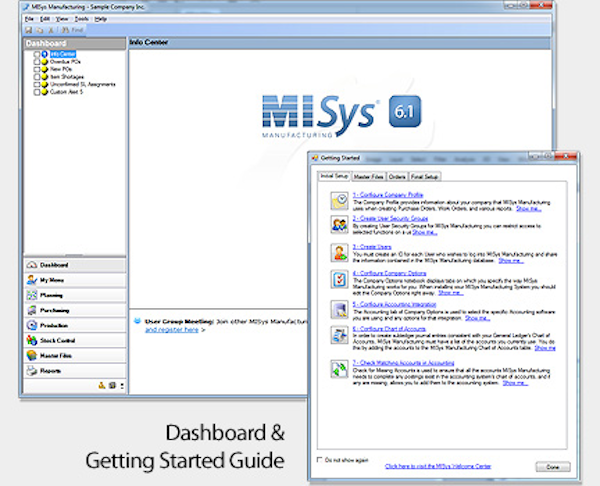Screen dimensions: 600x486
Task: Click the visit MISys Welcome Center link
Action: (438, 466)
